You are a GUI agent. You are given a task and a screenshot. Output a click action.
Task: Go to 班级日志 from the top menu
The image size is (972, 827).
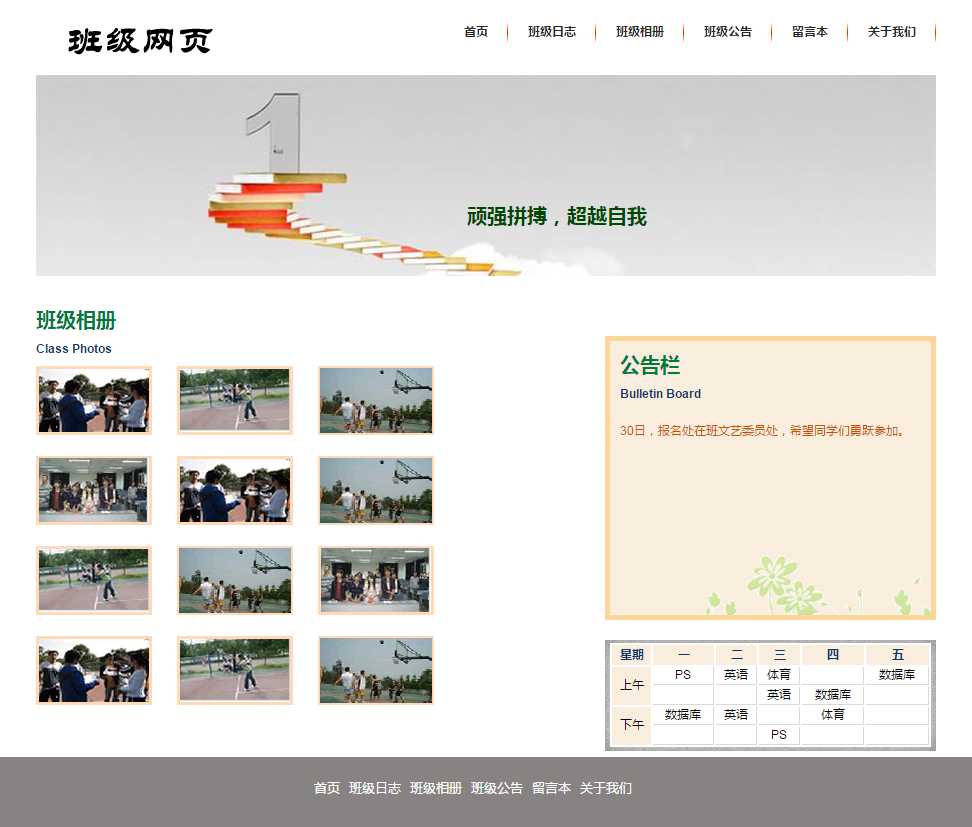[552, 32]
